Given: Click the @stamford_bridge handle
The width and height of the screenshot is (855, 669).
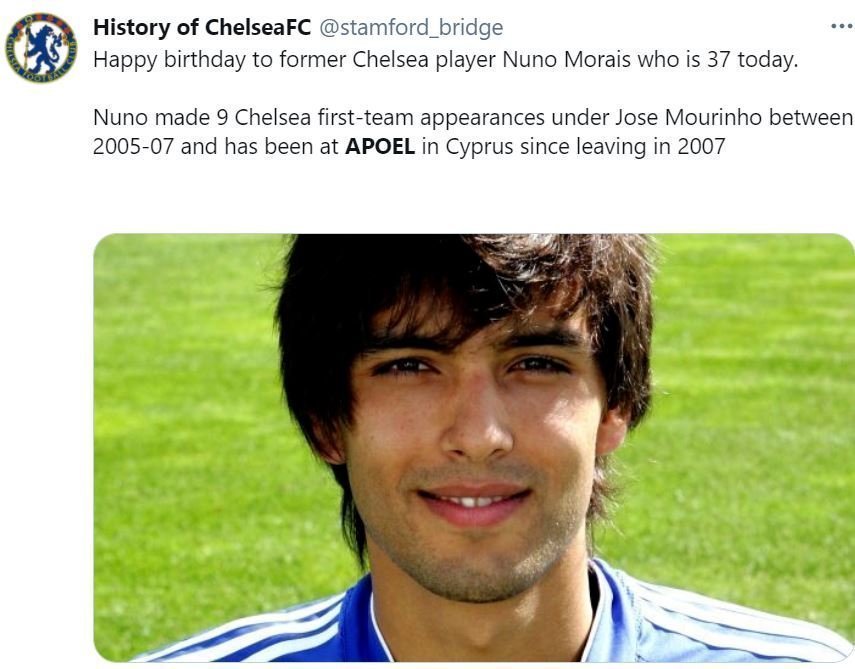Looking at the screenshot, I should 411,28.
